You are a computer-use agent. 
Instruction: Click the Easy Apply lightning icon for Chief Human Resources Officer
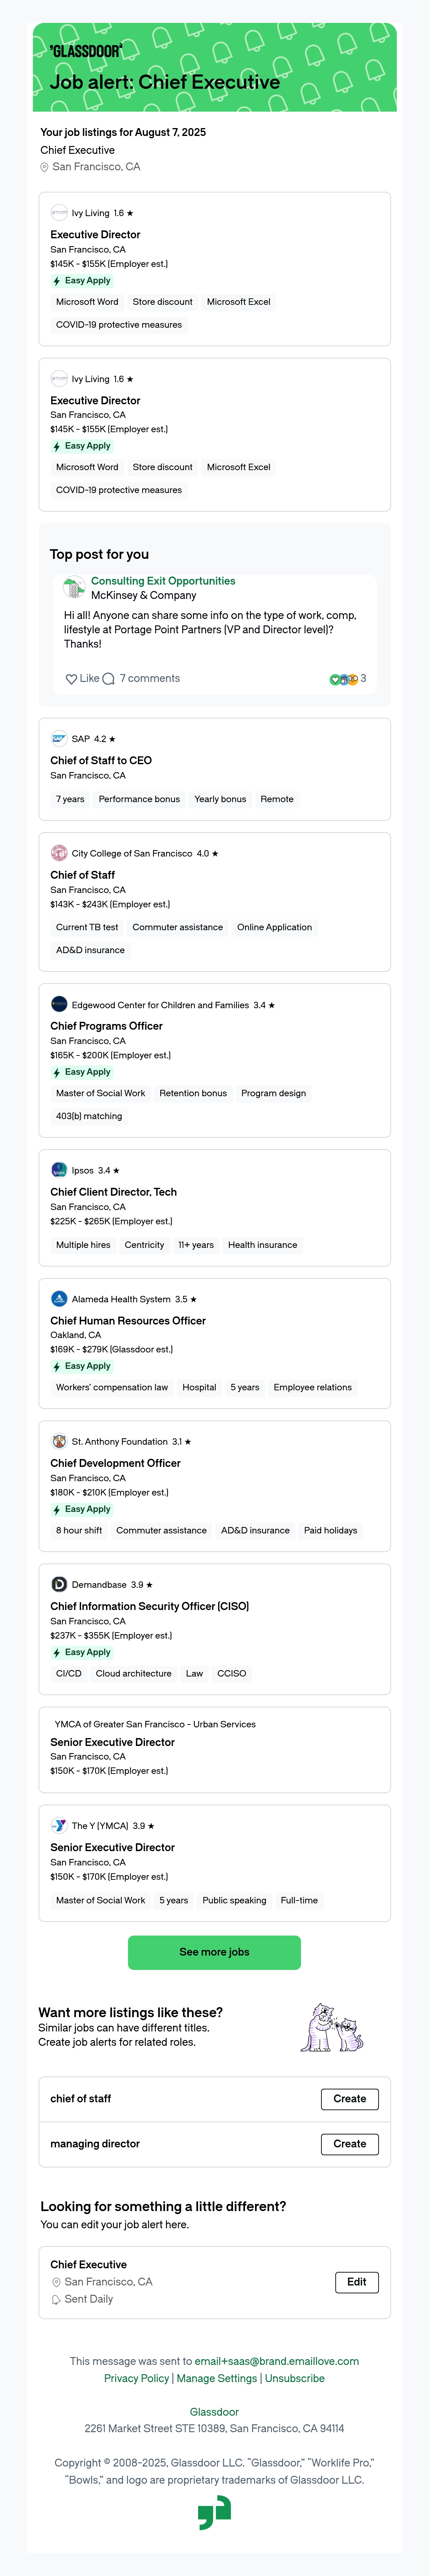pyautogui.click(x=57, y=1367)
